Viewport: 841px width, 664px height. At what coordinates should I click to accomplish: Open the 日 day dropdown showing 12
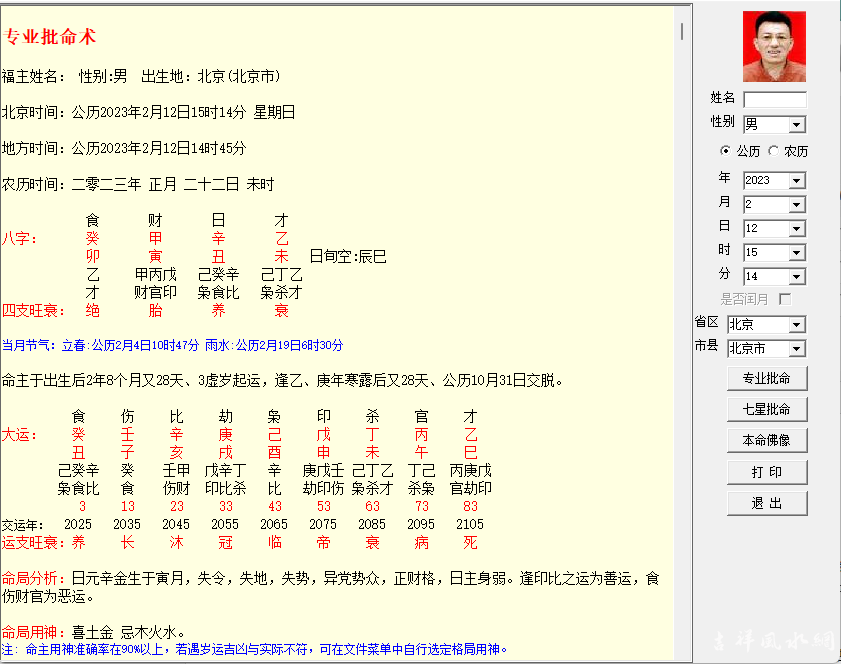(x=797, y=229)
